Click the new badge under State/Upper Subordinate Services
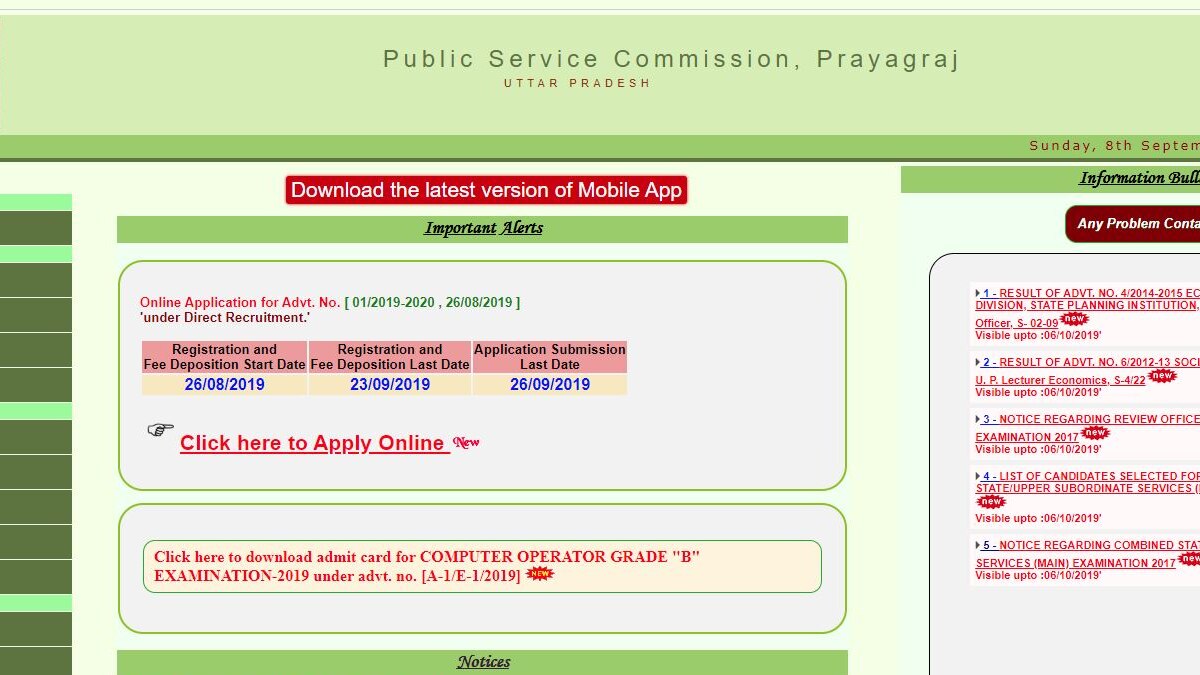 coord(991,502)
